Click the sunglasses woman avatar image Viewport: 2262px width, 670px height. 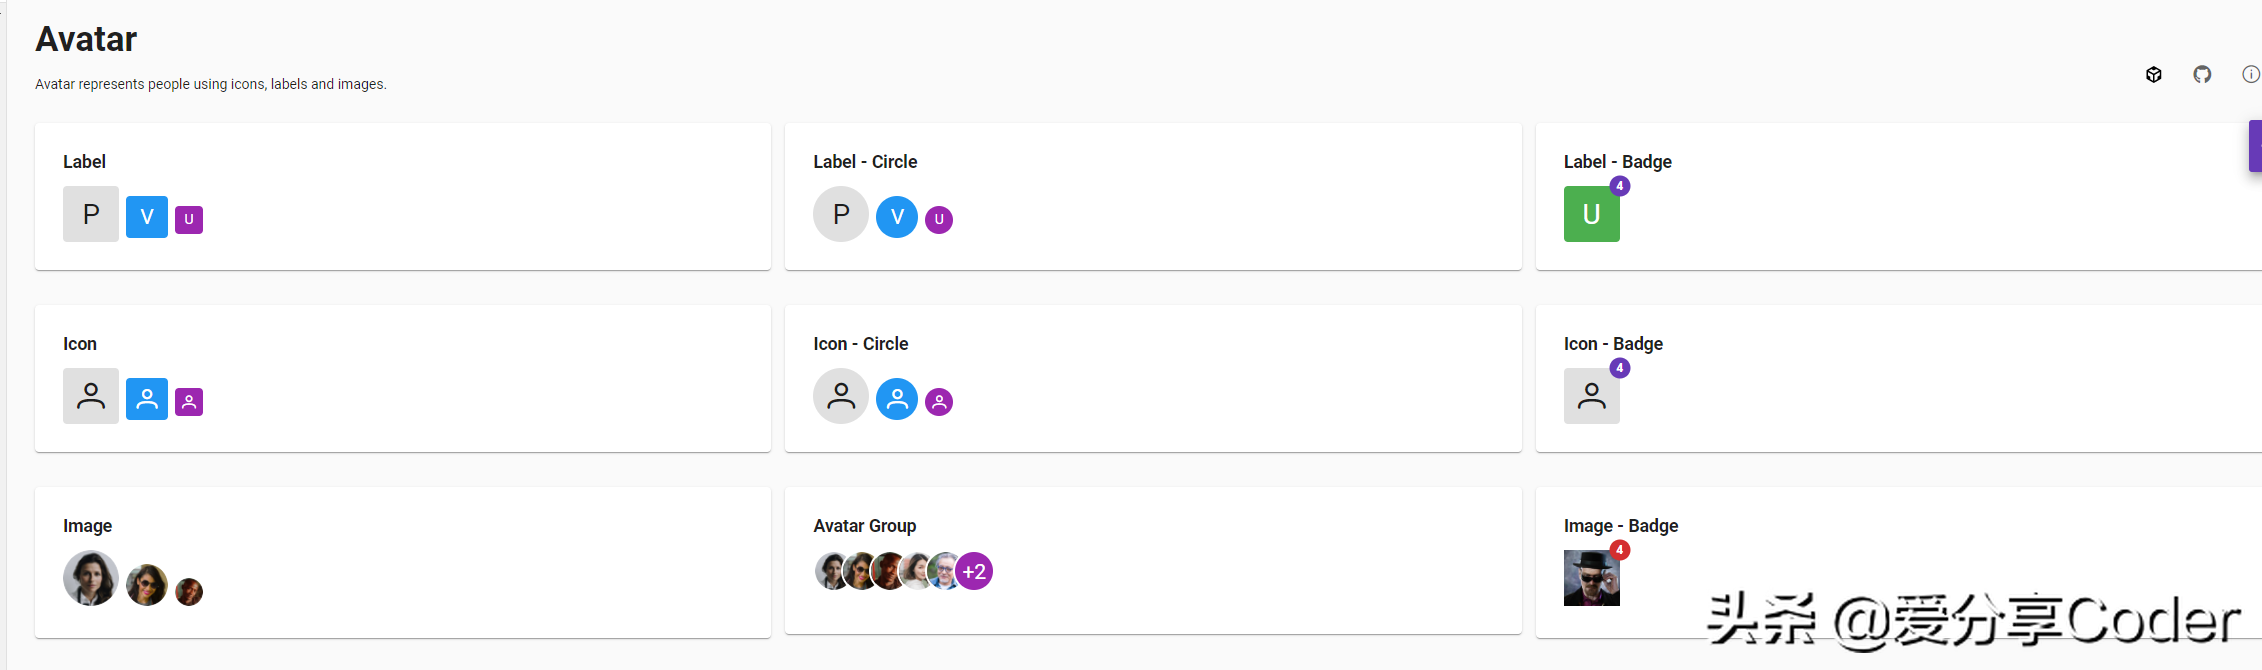click(x=147, y=585)
